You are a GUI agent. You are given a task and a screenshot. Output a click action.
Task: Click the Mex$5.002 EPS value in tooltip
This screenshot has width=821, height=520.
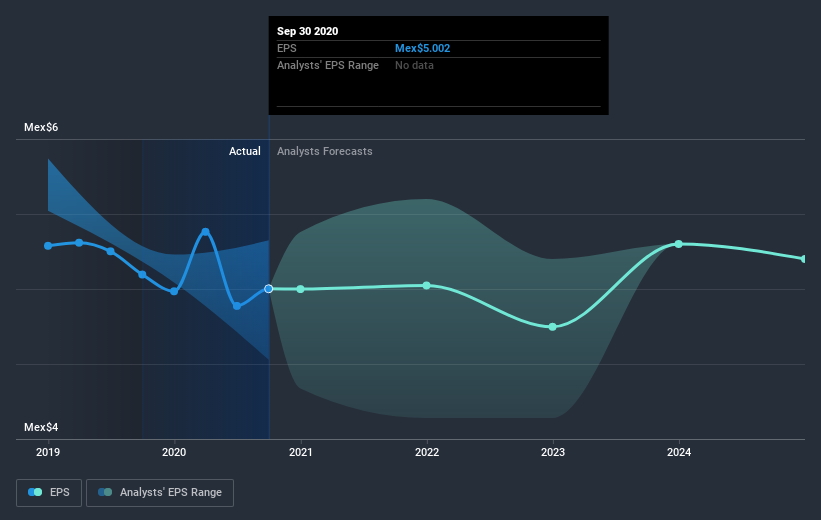423,48
